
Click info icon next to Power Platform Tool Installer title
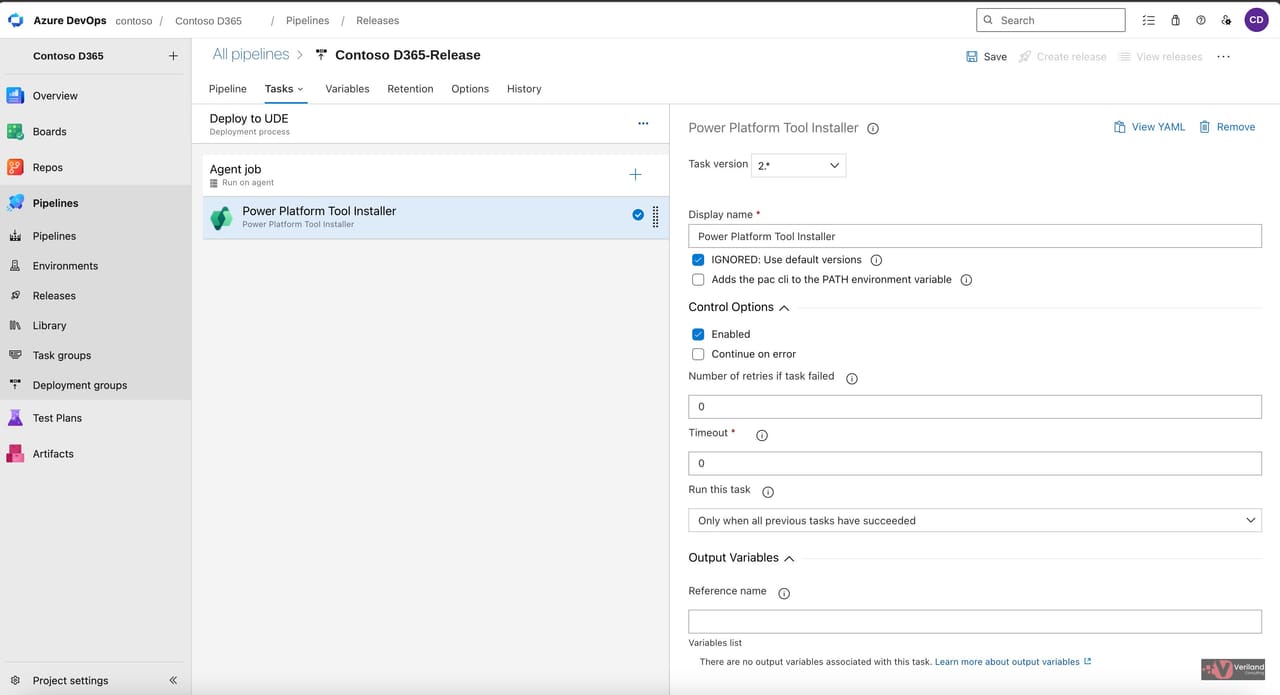pos(873,128)
